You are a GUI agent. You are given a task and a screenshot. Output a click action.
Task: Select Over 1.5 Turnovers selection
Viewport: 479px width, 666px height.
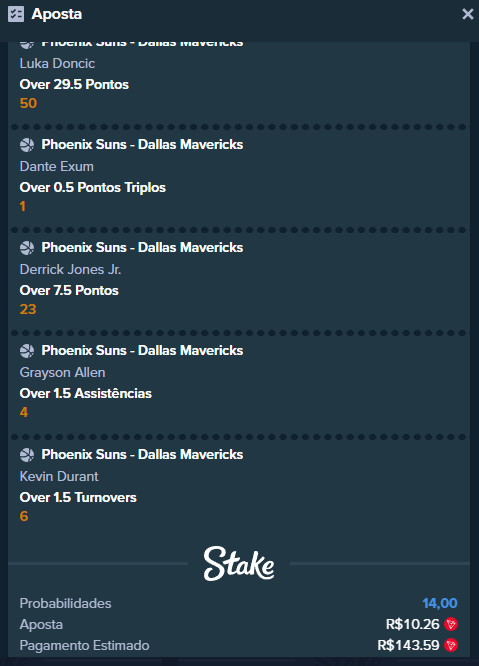tap(78, 497)
